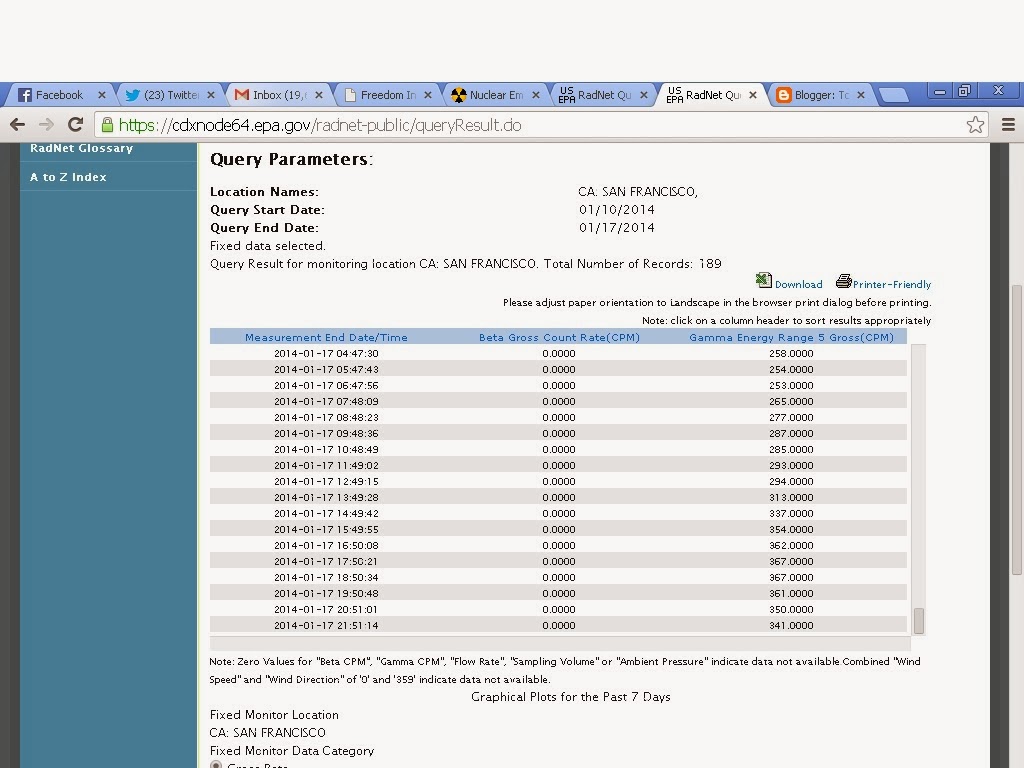
Task: Open a new tab button
Action: [x=894, y=95]
